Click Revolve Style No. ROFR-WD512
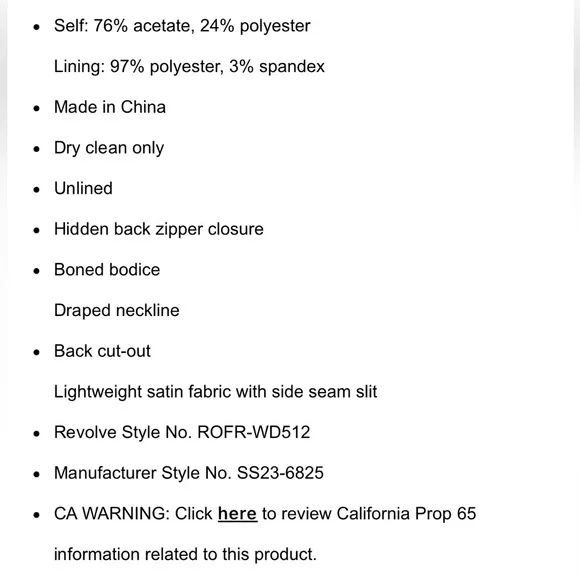 (182, 432)
